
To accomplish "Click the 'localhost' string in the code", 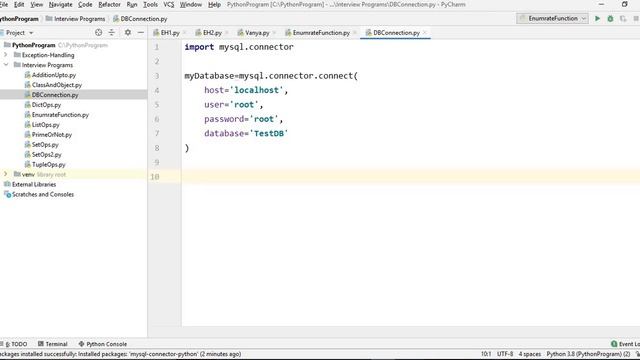I will click(256, 90).
